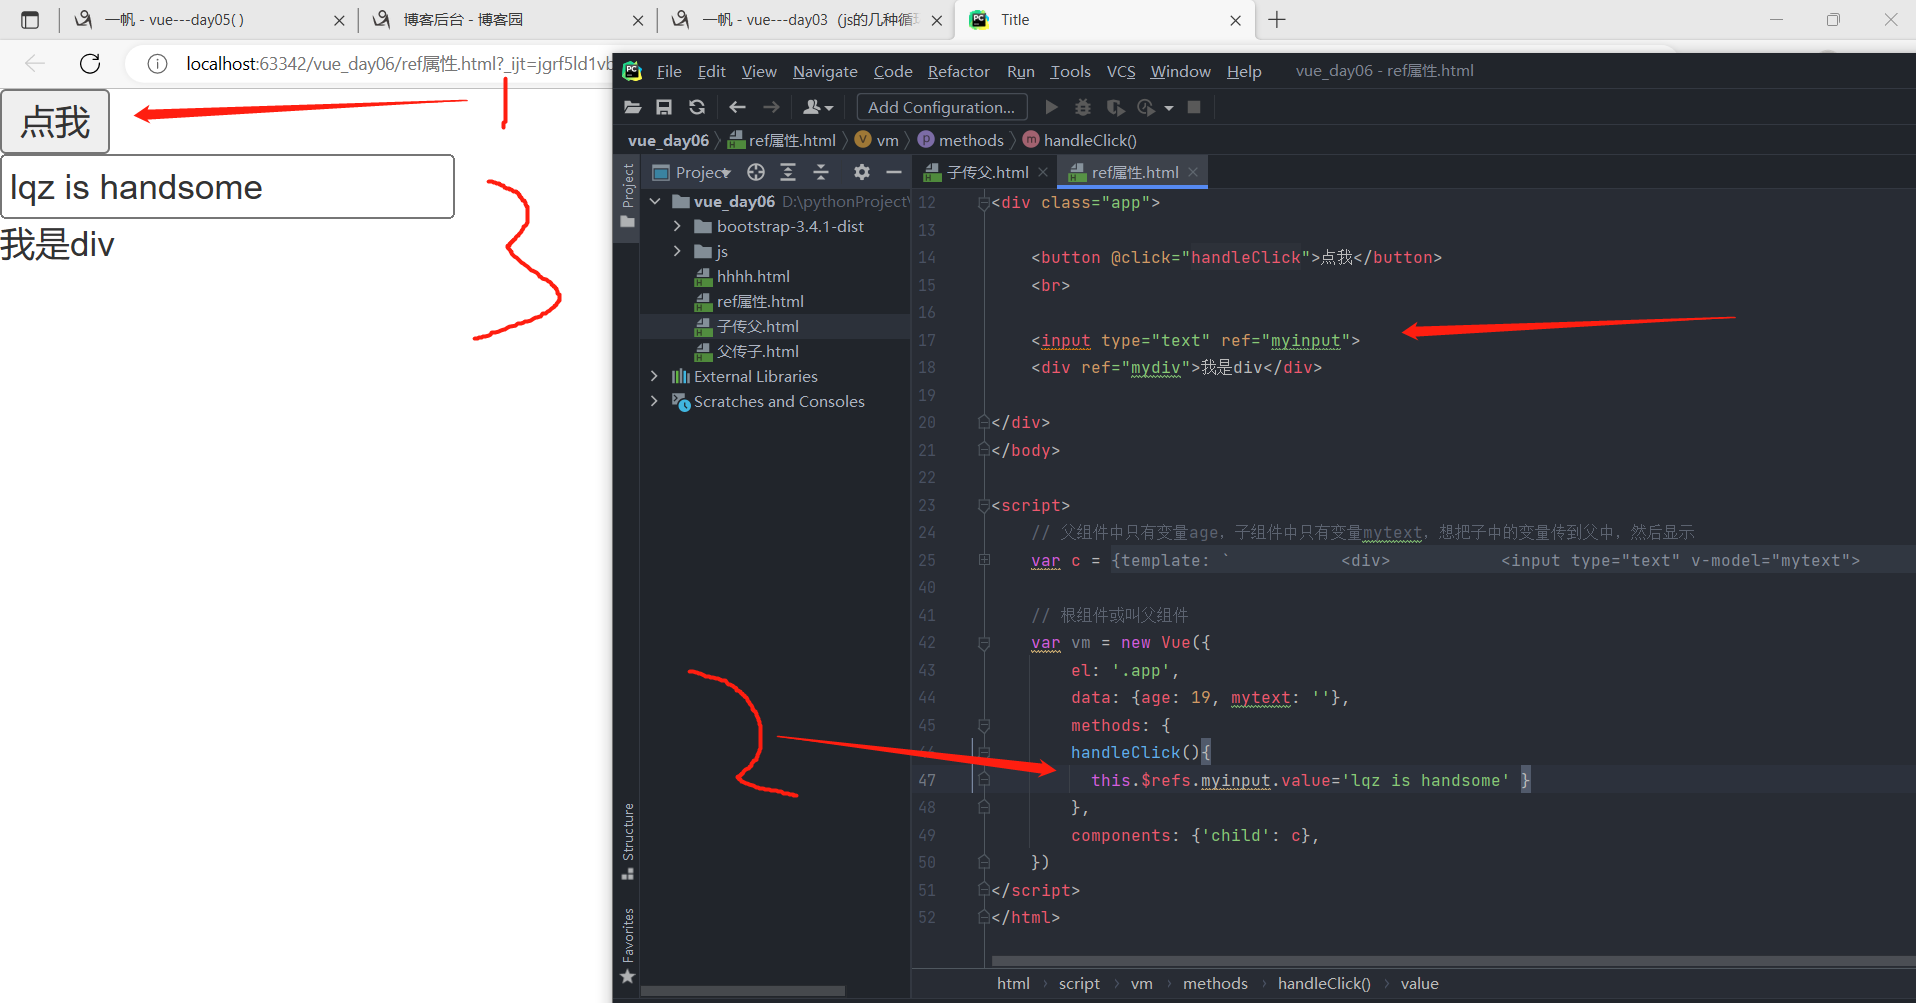Click the green Run triangle icon
The image size is (1916, 1003).
tap(1051, 107)
